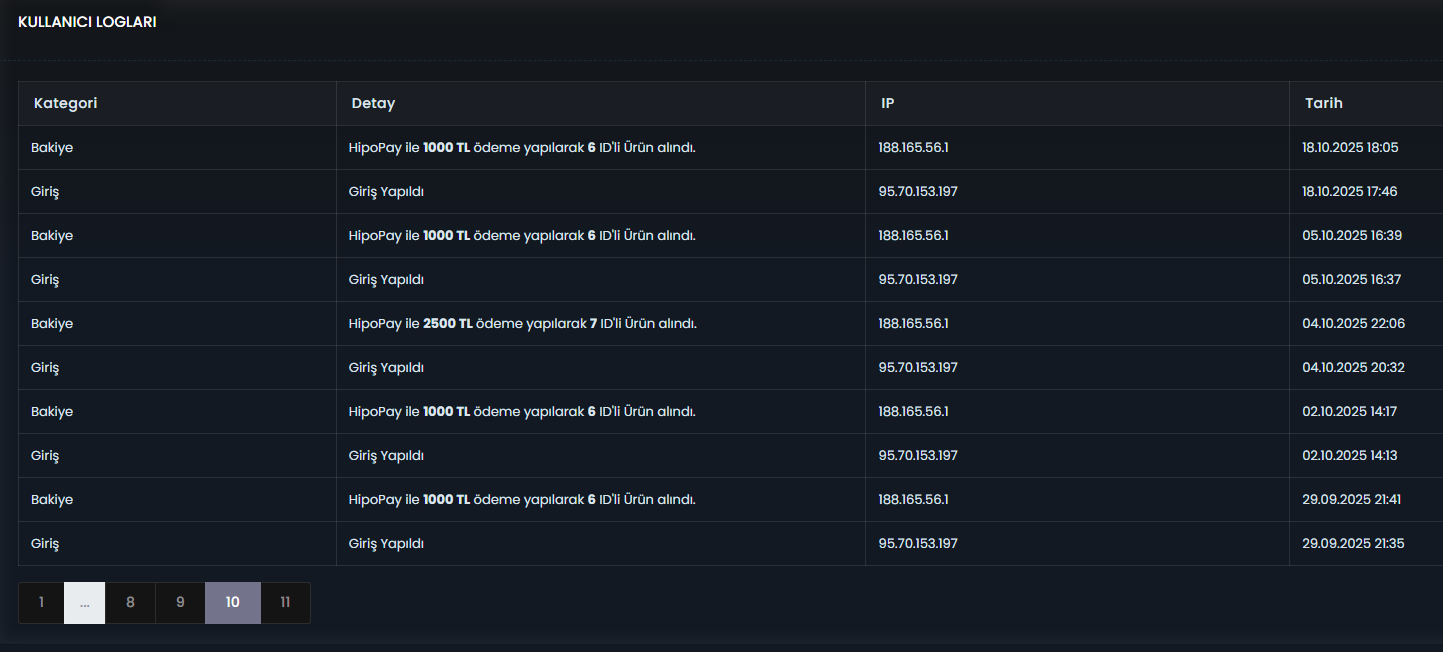Click Giriş Yapıldı in the 04.10.2025 20:32 row

tap(386, 367)
